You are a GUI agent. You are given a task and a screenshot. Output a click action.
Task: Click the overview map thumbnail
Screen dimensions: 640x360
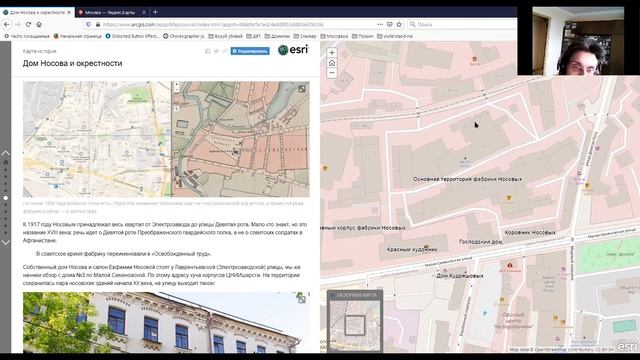(355, 325)
